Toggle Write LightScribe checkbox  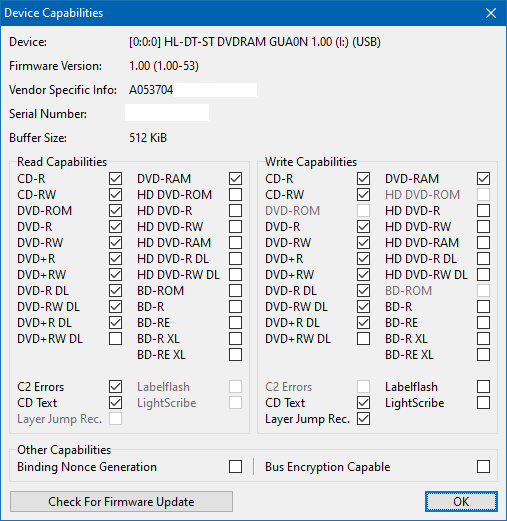(483, 403)
